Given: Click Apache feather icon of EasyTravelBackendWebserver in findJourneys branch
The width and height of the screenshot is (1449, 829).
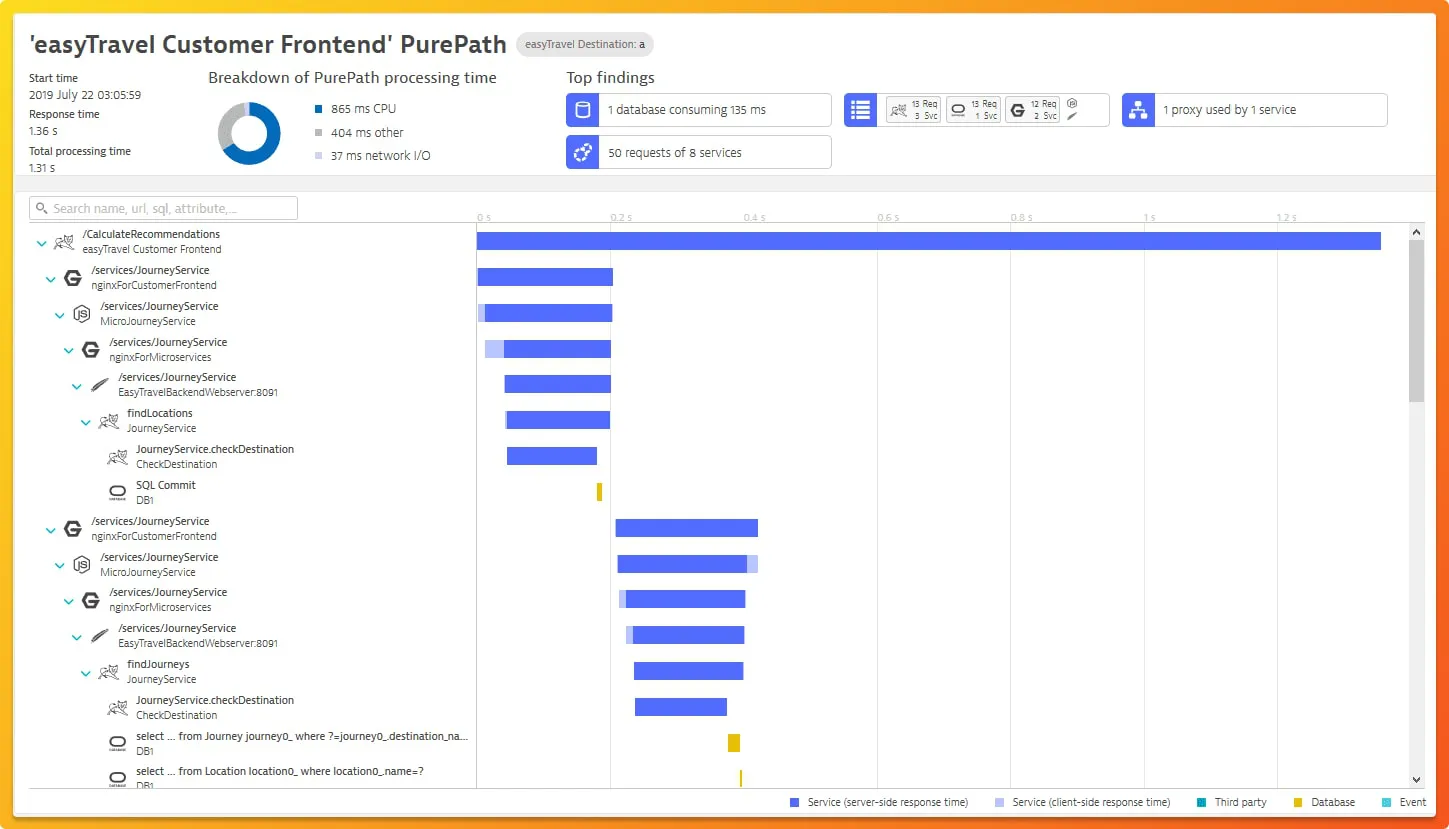Looking at the screenshot, I should point(99,636).
